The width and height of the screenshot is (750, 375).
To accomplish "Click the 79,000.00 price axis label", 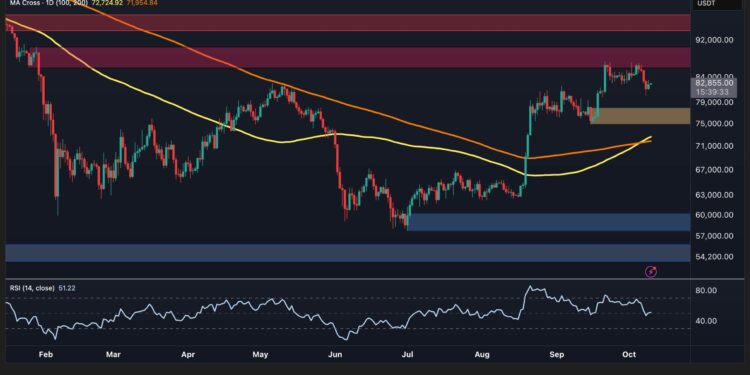I will click(714, 102).
